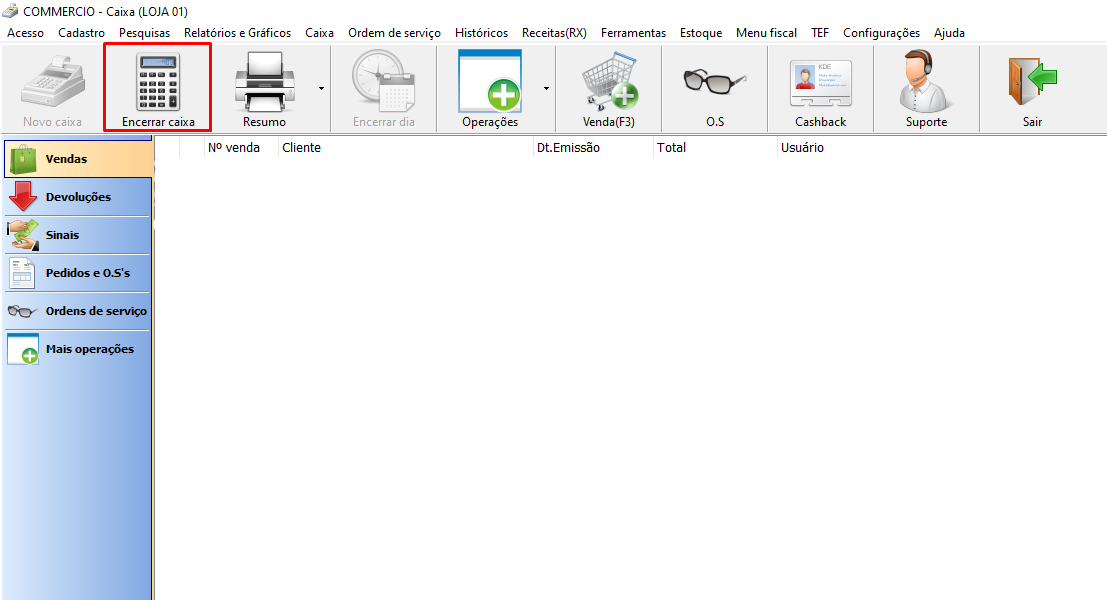Click the Encerrar caixa calculator icon
The image size is (1107, 600).
pyautogui.click(x=158, y=81)
